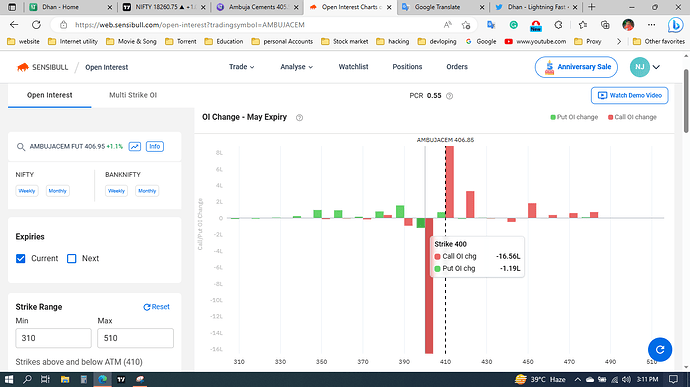Screen dimensions: 690x387
Task: Click the search magnifier beside AMBUJACEM FUT
Action: 21,147
